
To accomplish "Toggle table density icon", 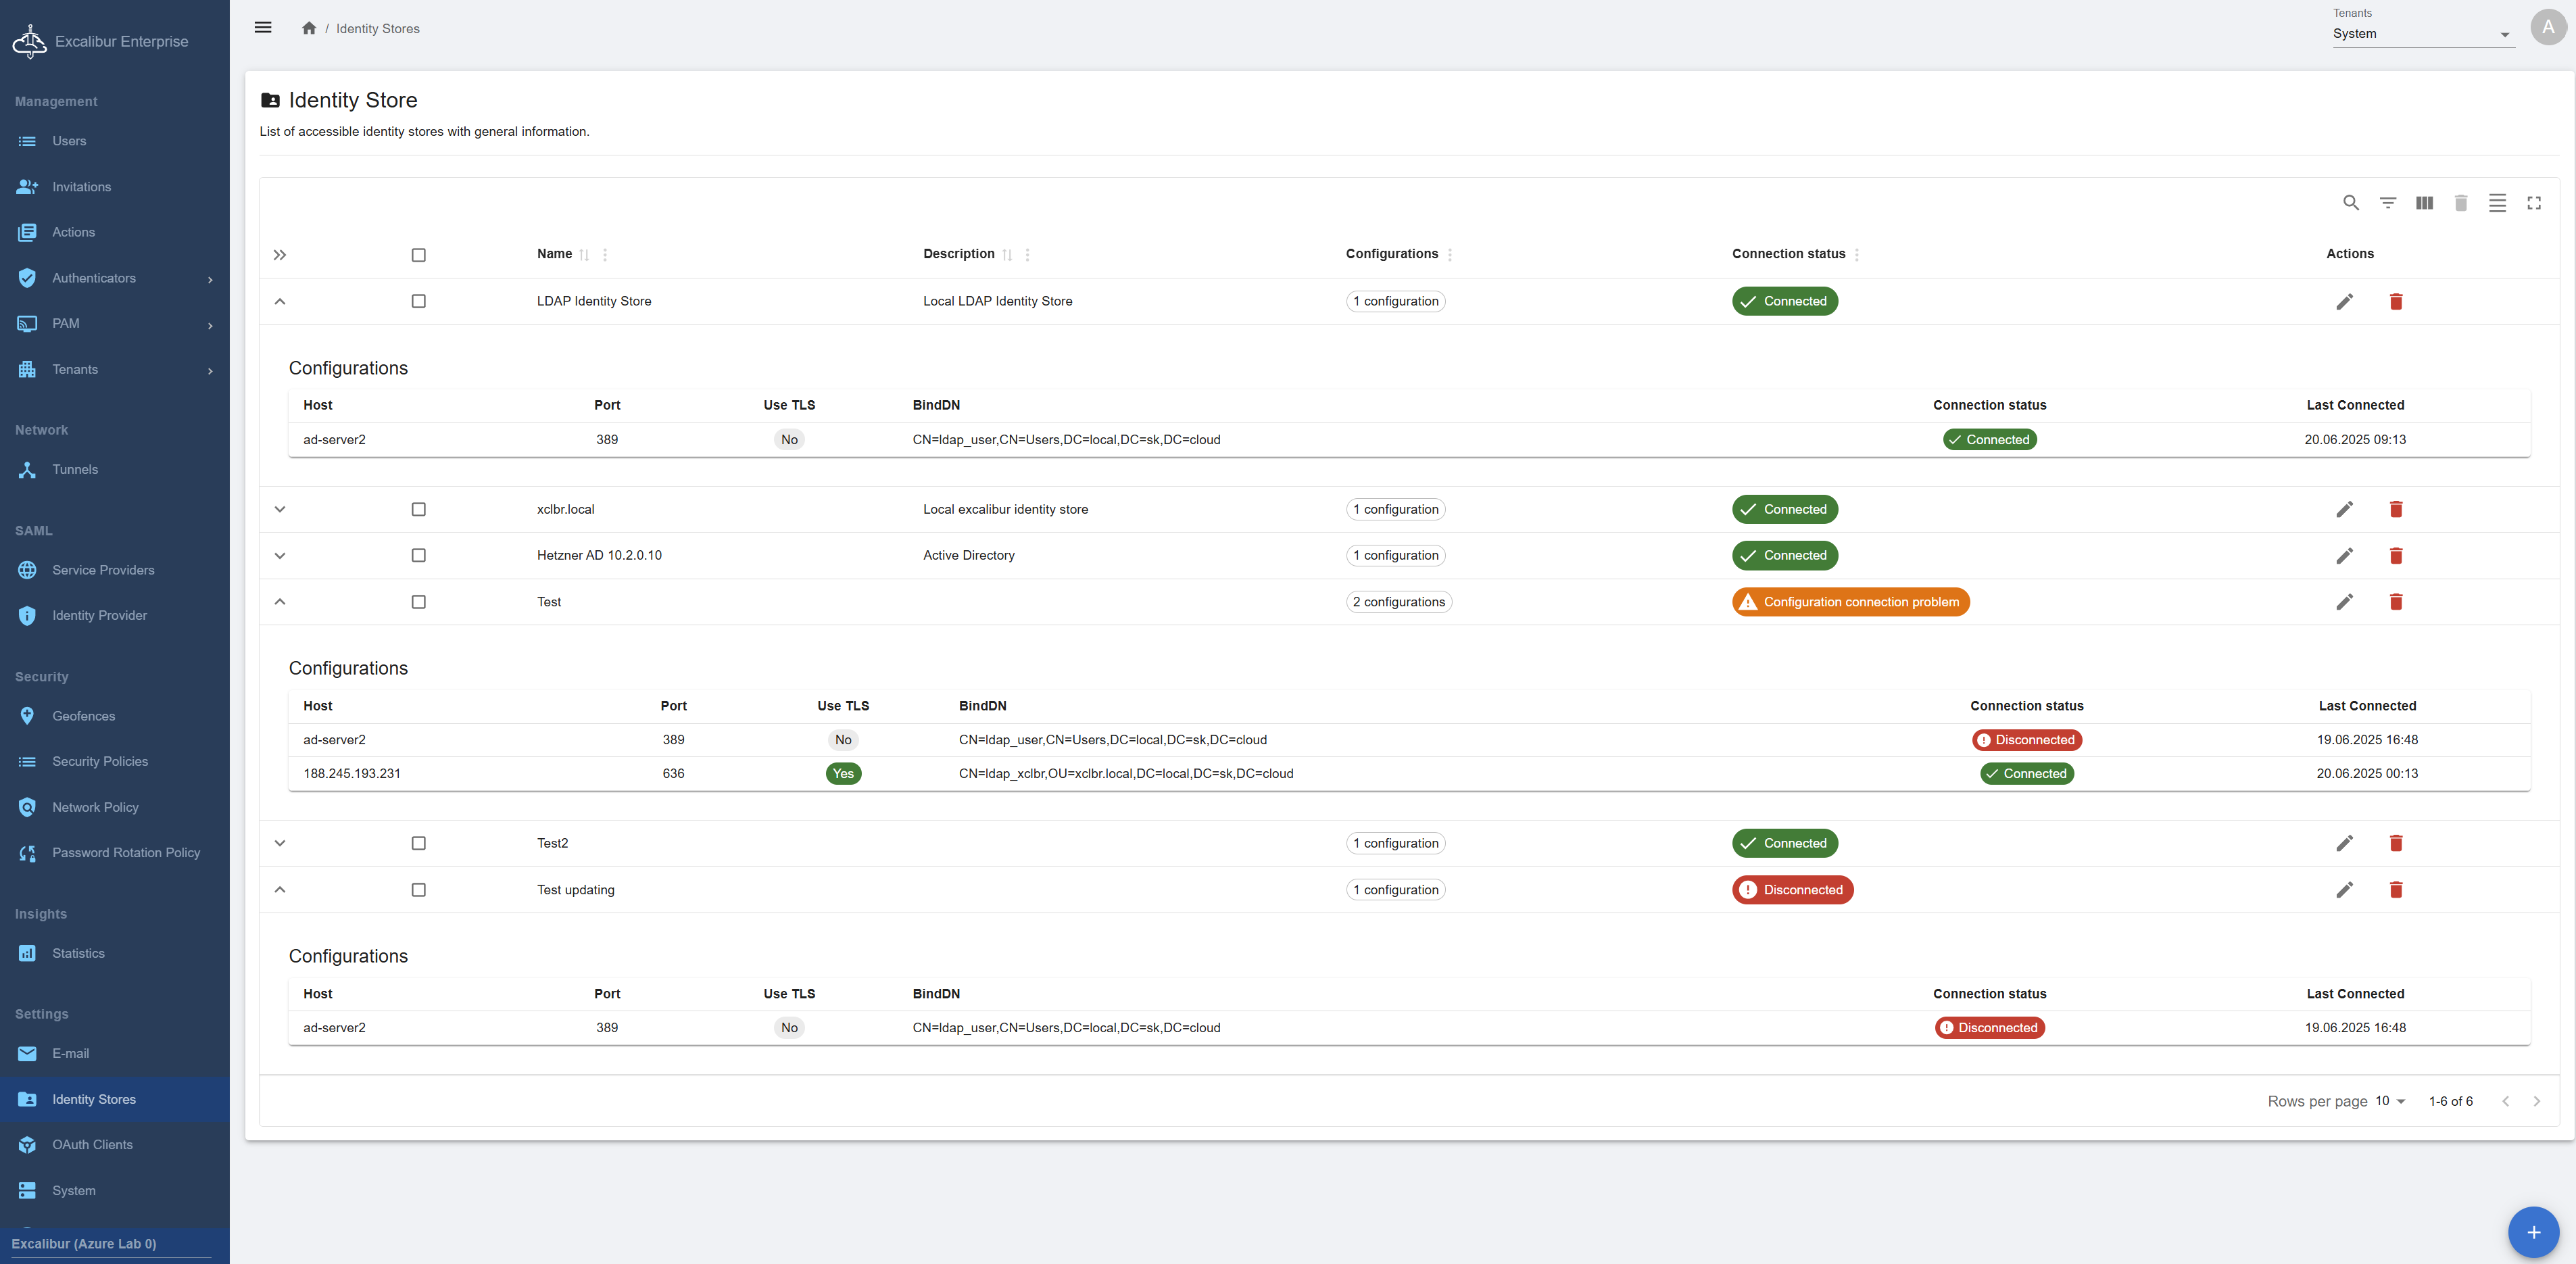I will [2497, 203].
